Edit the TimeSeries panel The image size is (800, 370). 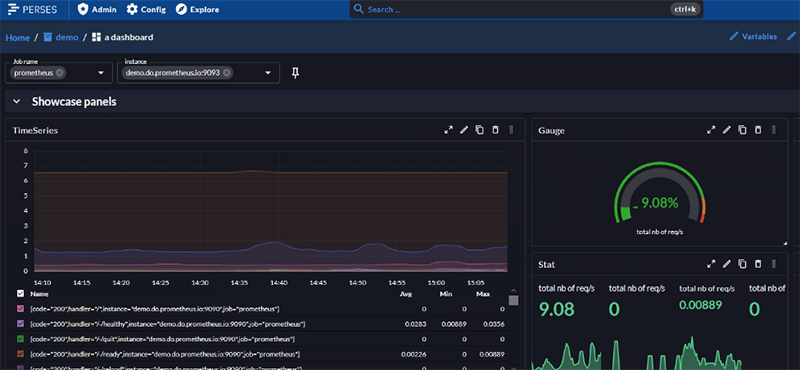[464, 130]
